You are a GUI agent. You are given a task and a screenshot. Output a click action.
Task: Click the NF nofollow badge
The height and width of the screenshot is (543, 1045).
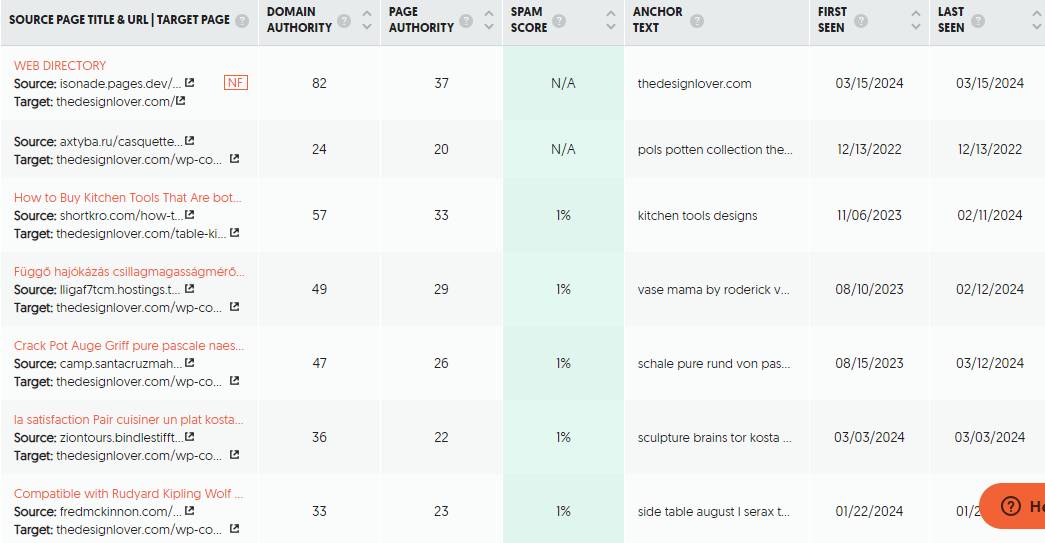coord(236,83)
